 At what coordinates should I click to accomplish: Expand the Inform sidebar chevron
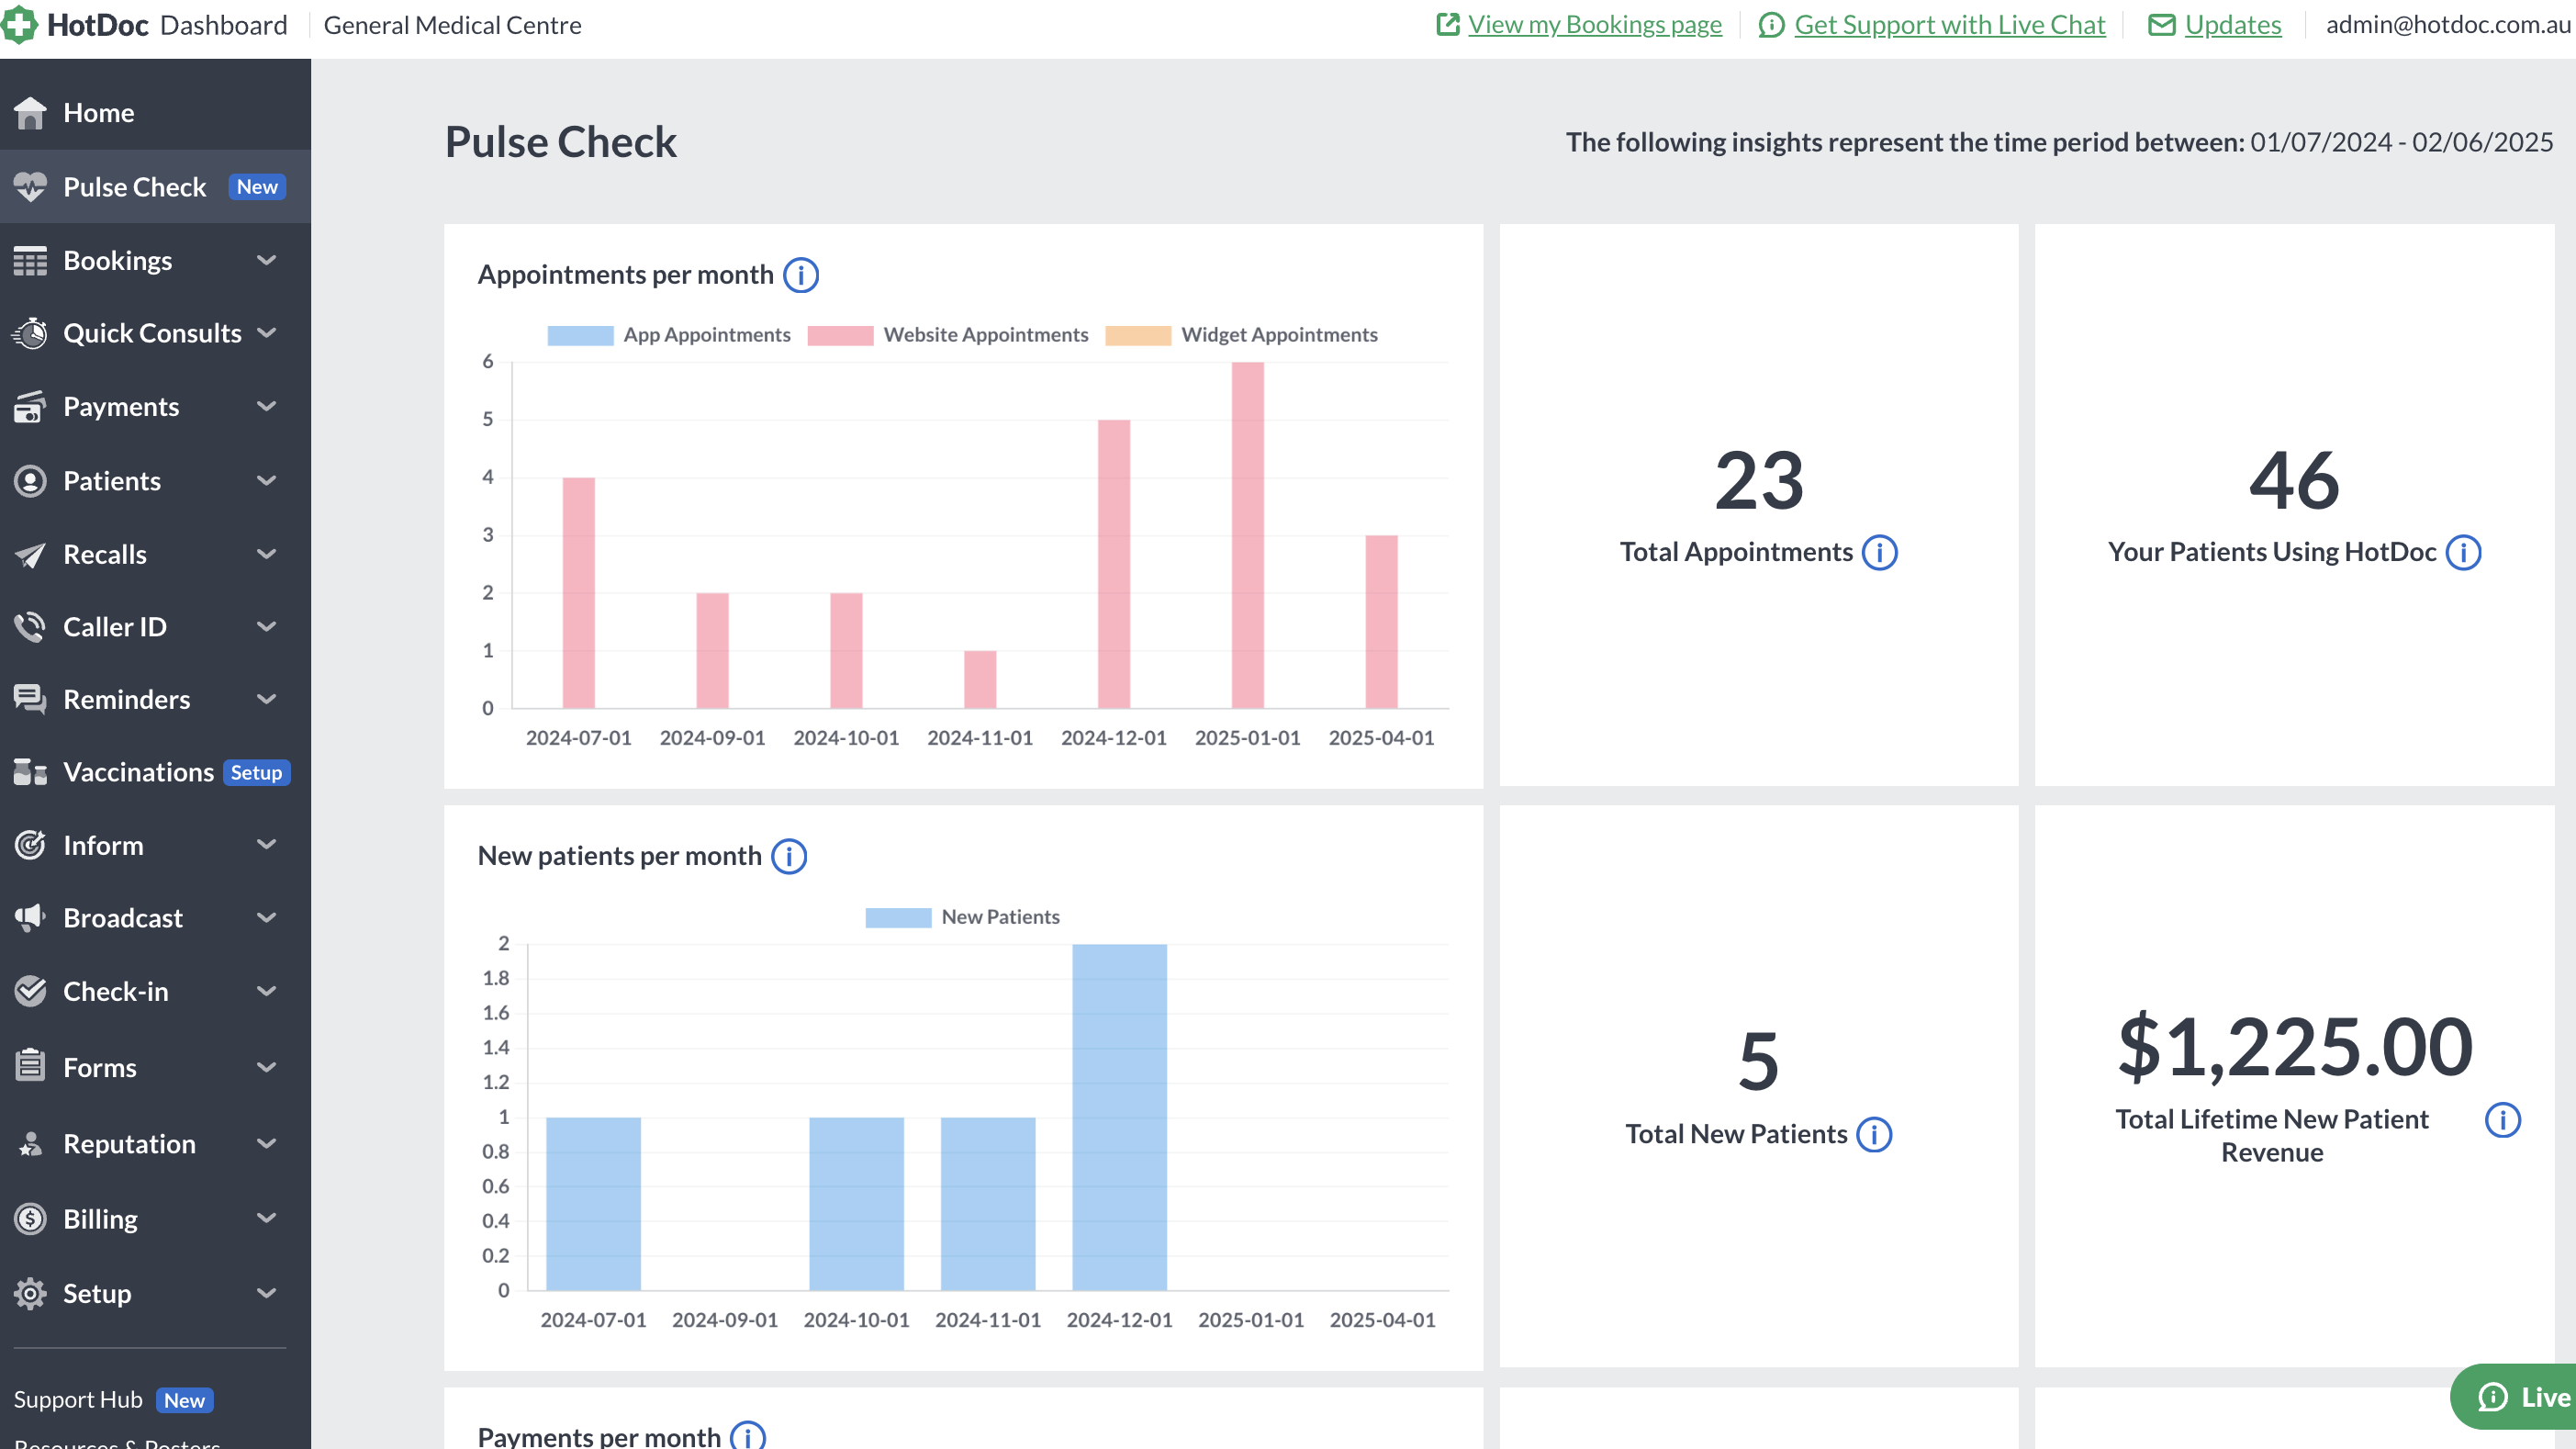[x=266, y=845]
